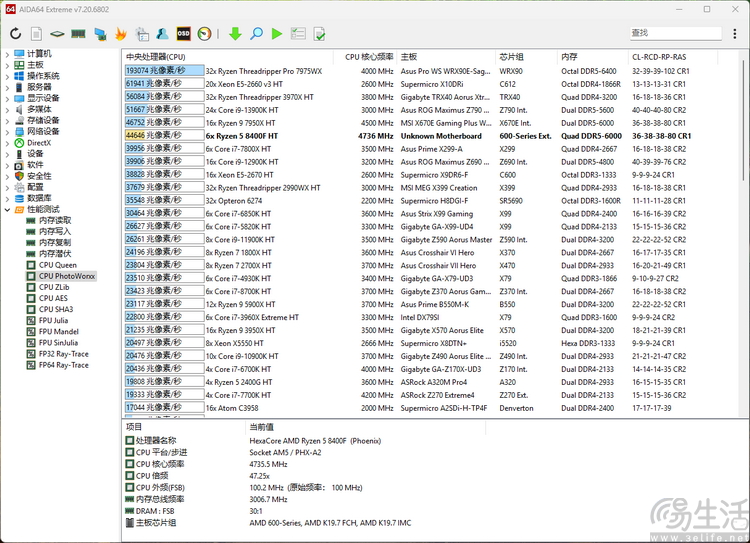Open the 内存写入 benchmark
Screen dimensions: 750x543
point(55,231)
